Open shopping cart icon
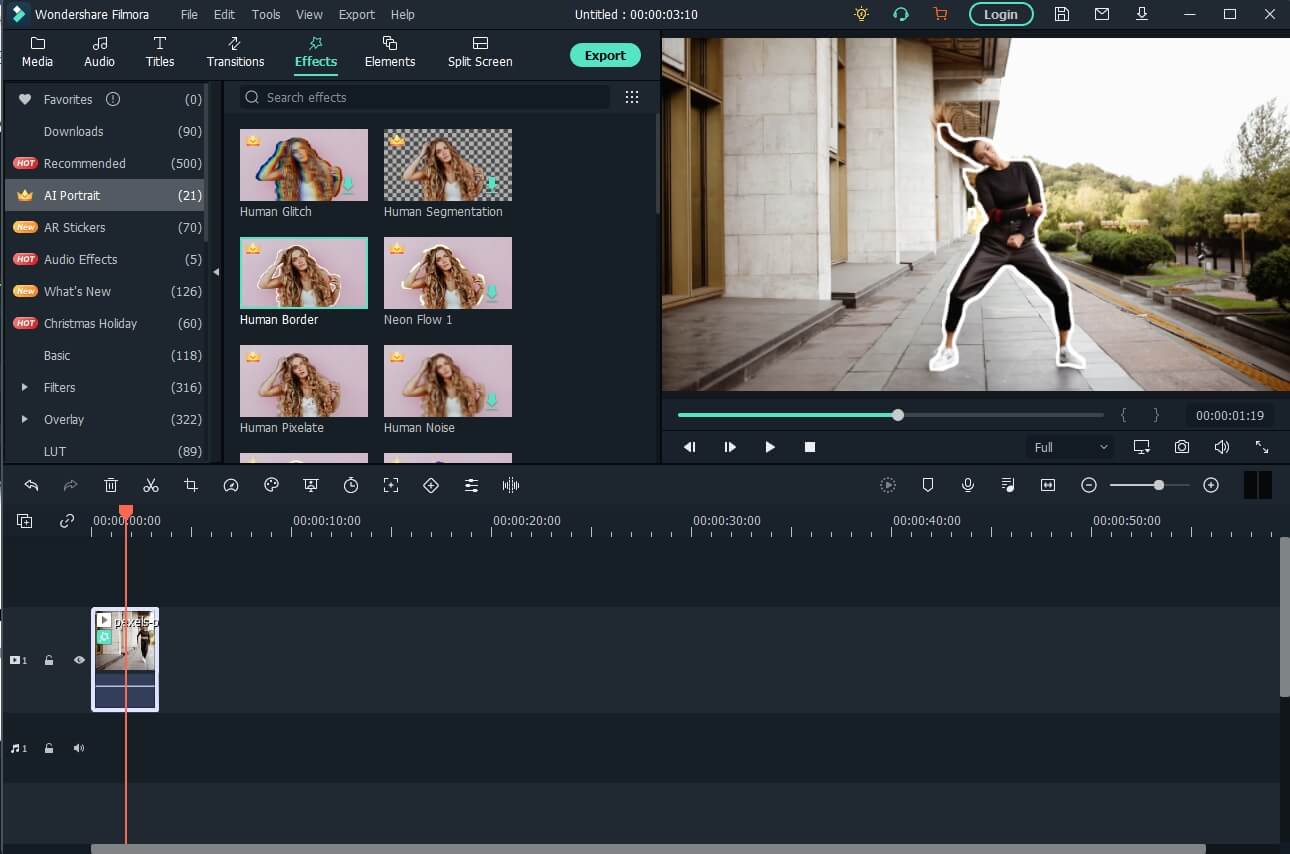This screenshot has width=1290, height=854. point(940,14)
